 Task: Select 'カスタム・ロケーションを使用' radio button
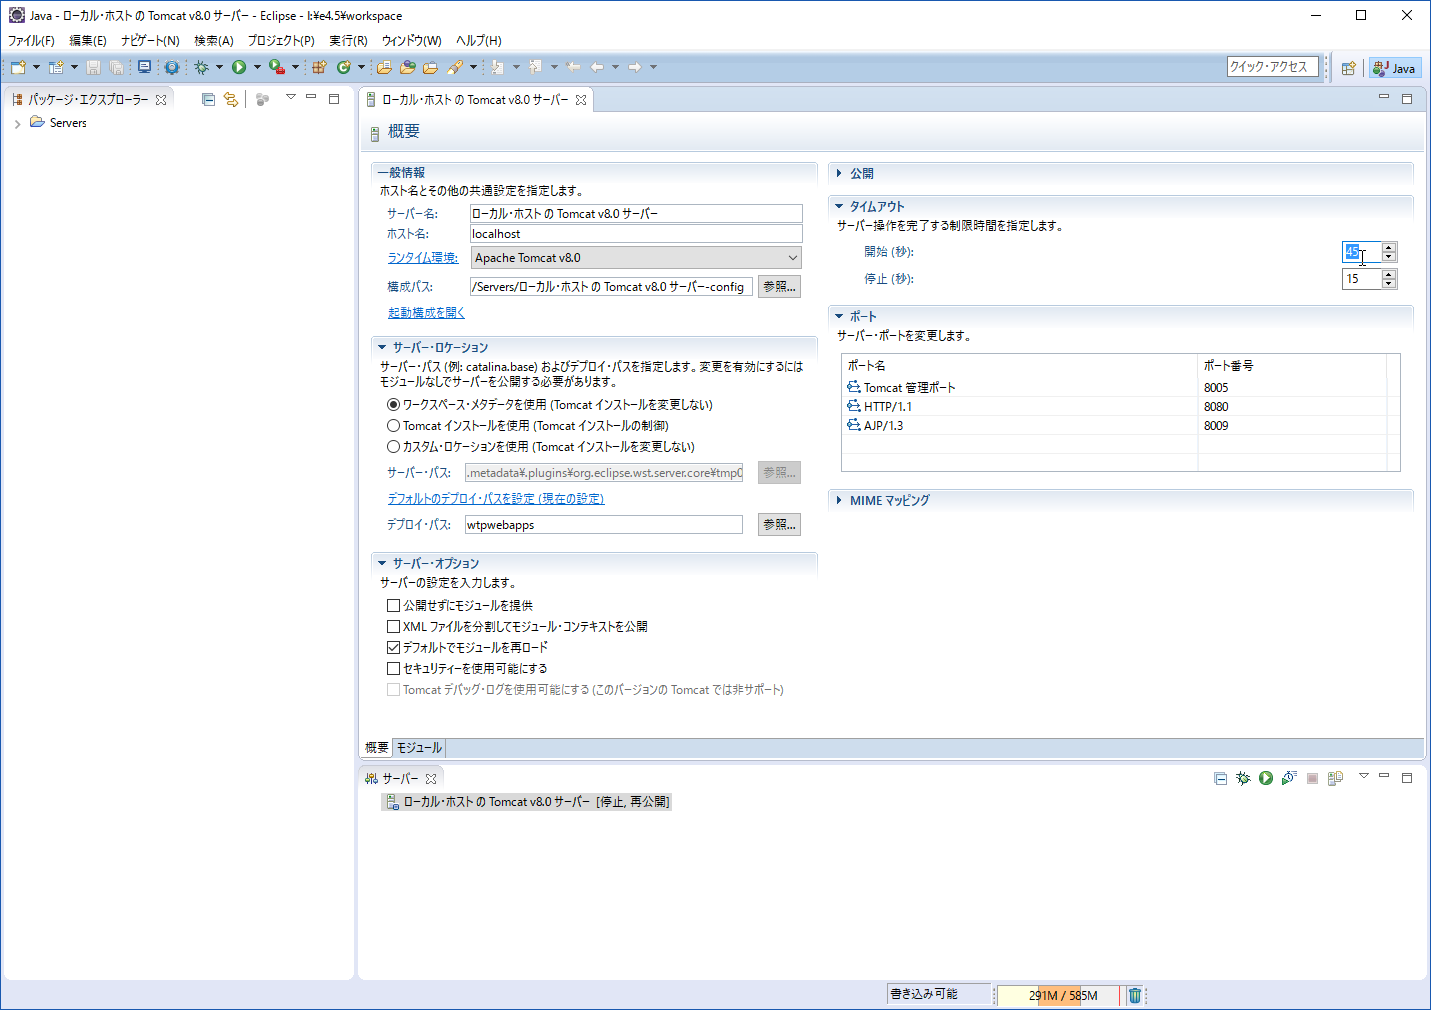(x=394, y=447)
